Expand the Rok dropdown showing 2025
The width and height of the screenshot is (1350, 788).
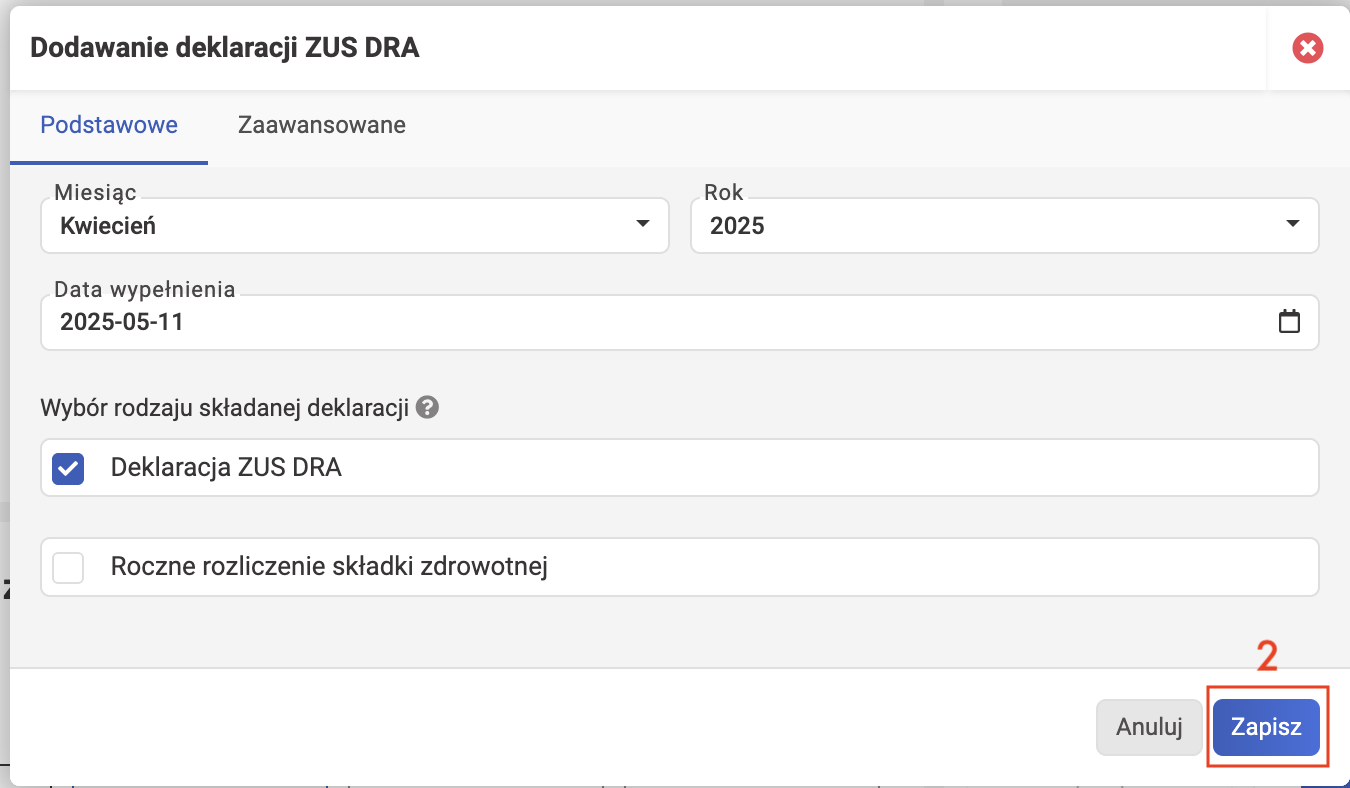pos(1005,225)
